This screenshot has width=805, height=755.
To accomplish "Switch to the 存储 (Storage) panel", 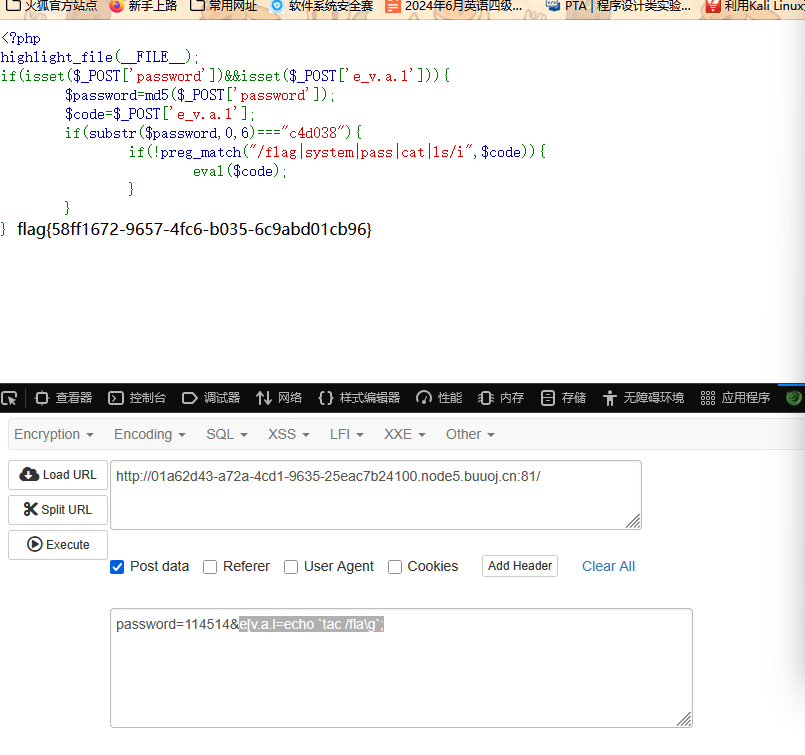I will tap(563, 398).
